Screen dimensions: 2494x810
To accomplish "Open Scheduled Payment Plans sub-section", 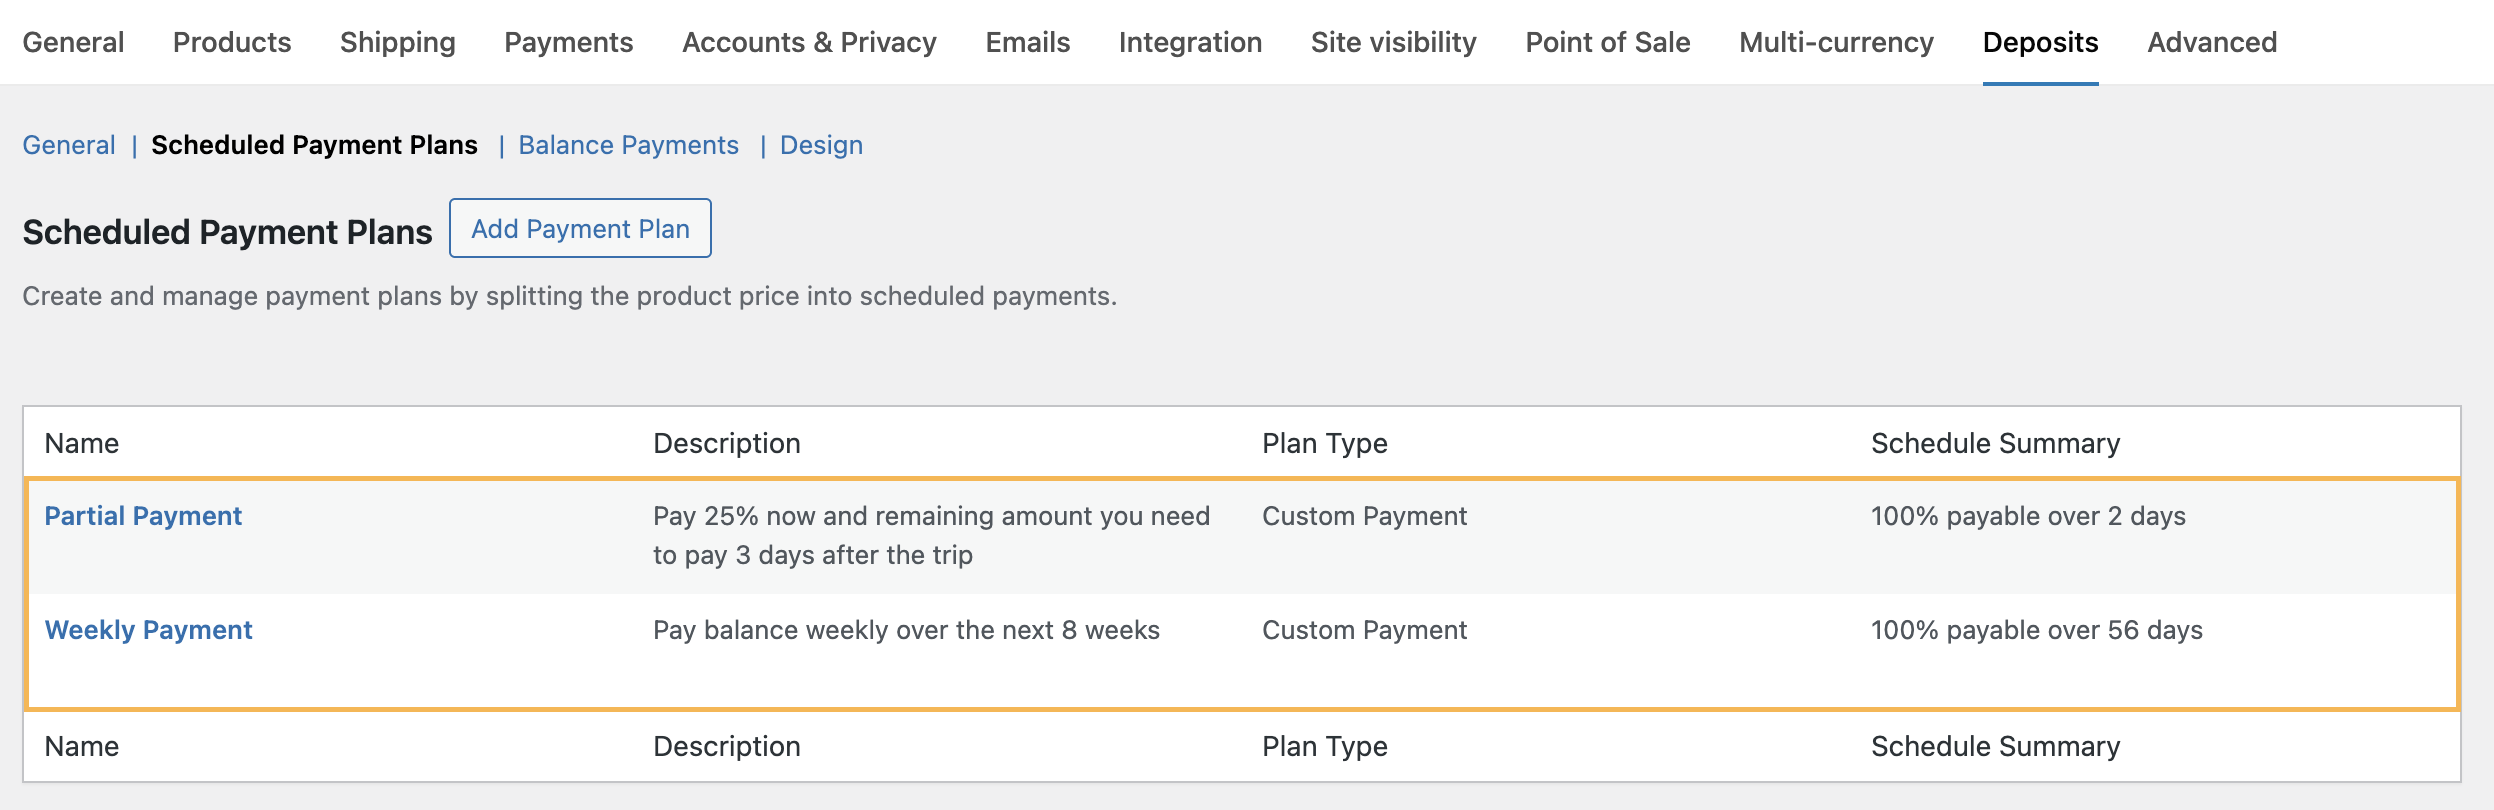I will pyautogui.click(x=314, y=145).
